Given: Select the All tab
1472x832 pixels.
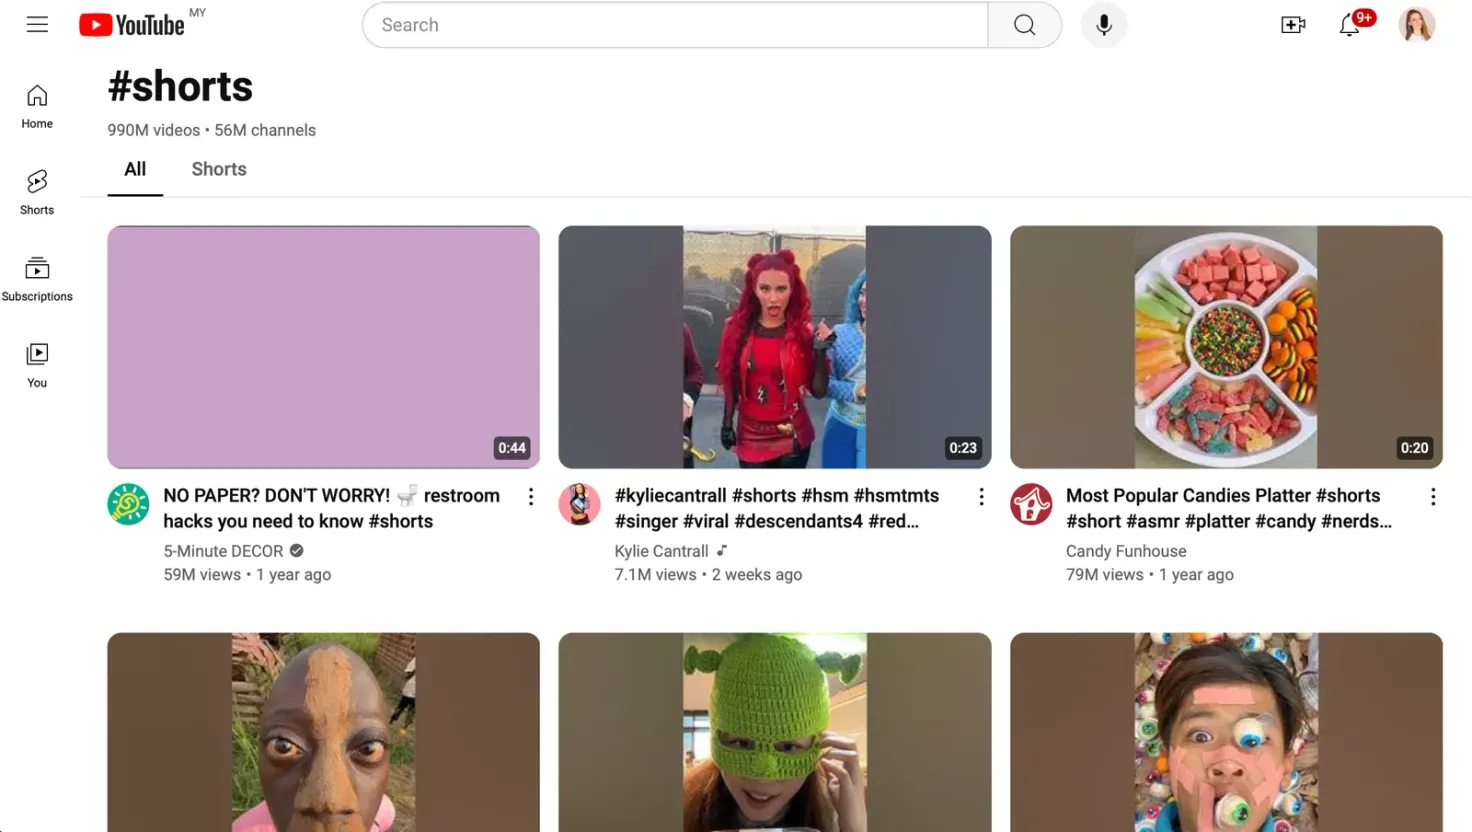Looking at the screenshot, I should (x=135, y=170).
